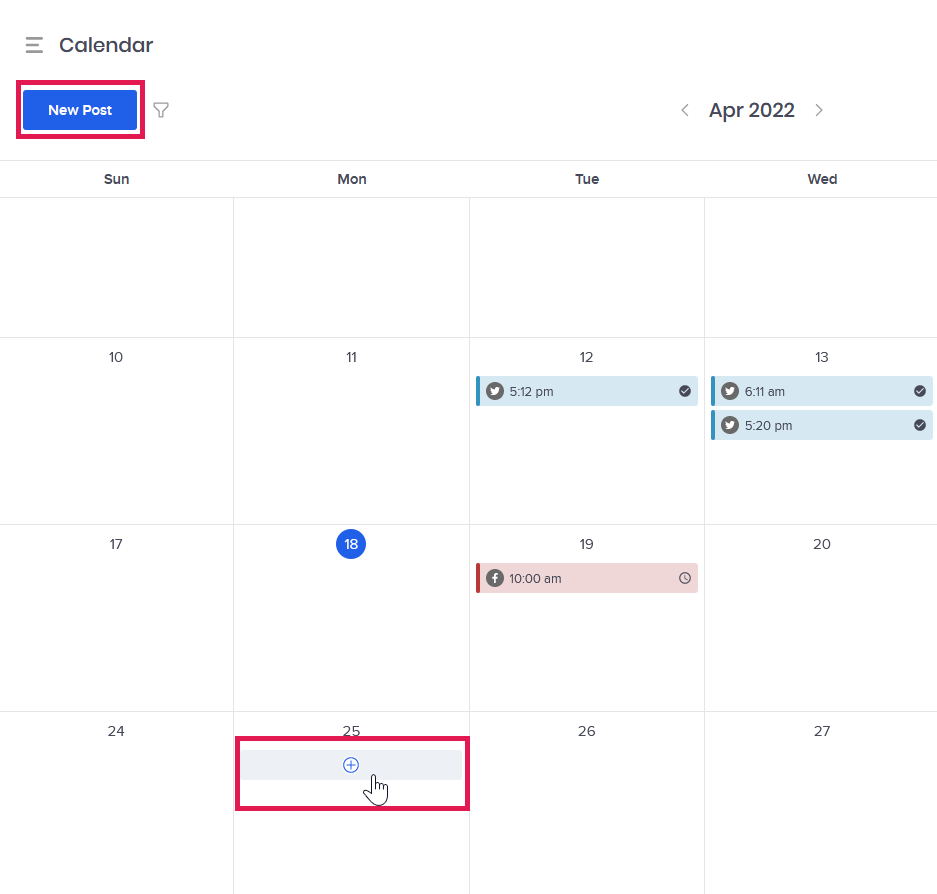Screen dimensions: 937x894
Task: Click the Facebook icon on April 19's post
Action: pyautogui.click(x=495, y=578)
